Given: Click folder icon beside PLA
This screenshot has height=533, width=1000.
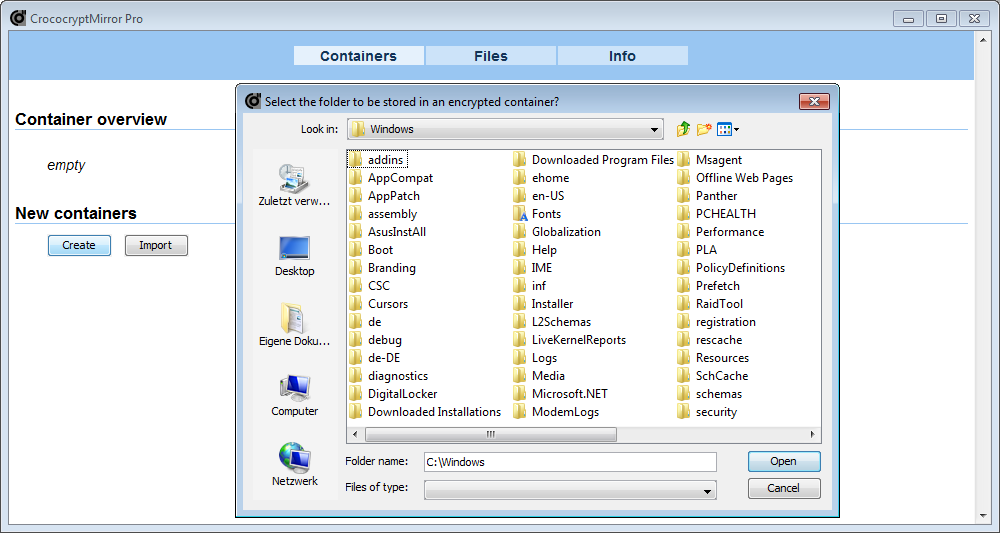Looking at the screenshot, I should tap(684, 249).
